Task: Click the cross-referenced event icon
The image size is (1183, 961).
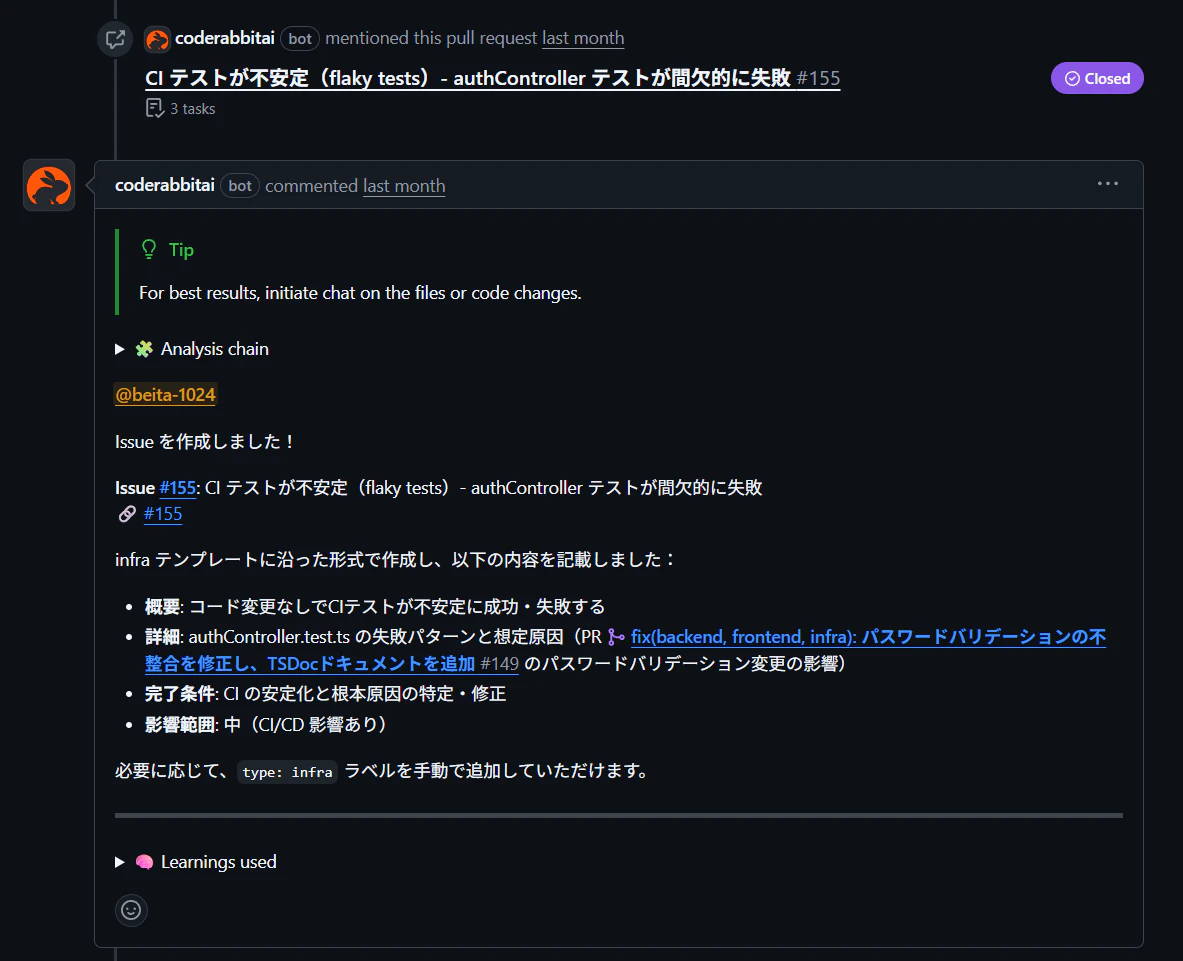Action: [x=115, y=38]
